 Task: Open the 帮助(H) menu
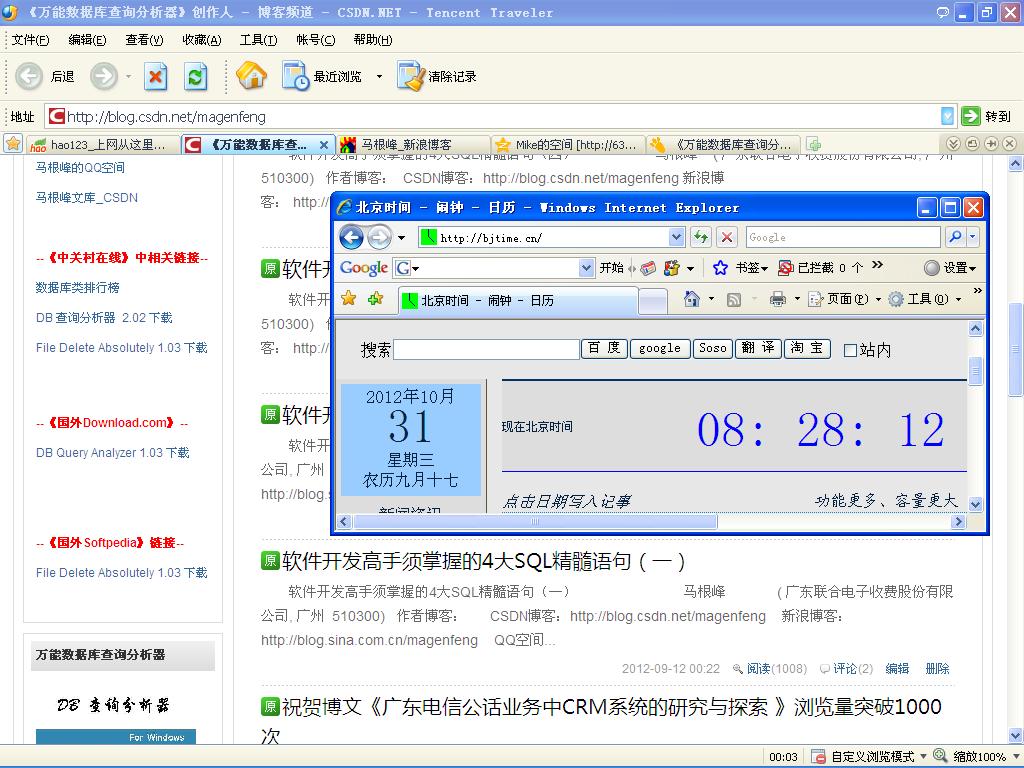(372, 40)
